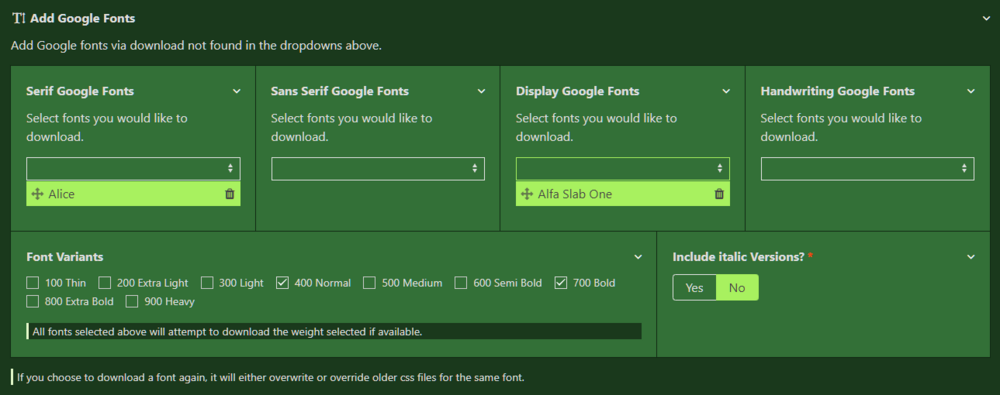Click the Display Google Fonts title
The width and height of the screenshot is (1000, 395).
[578, 91]
